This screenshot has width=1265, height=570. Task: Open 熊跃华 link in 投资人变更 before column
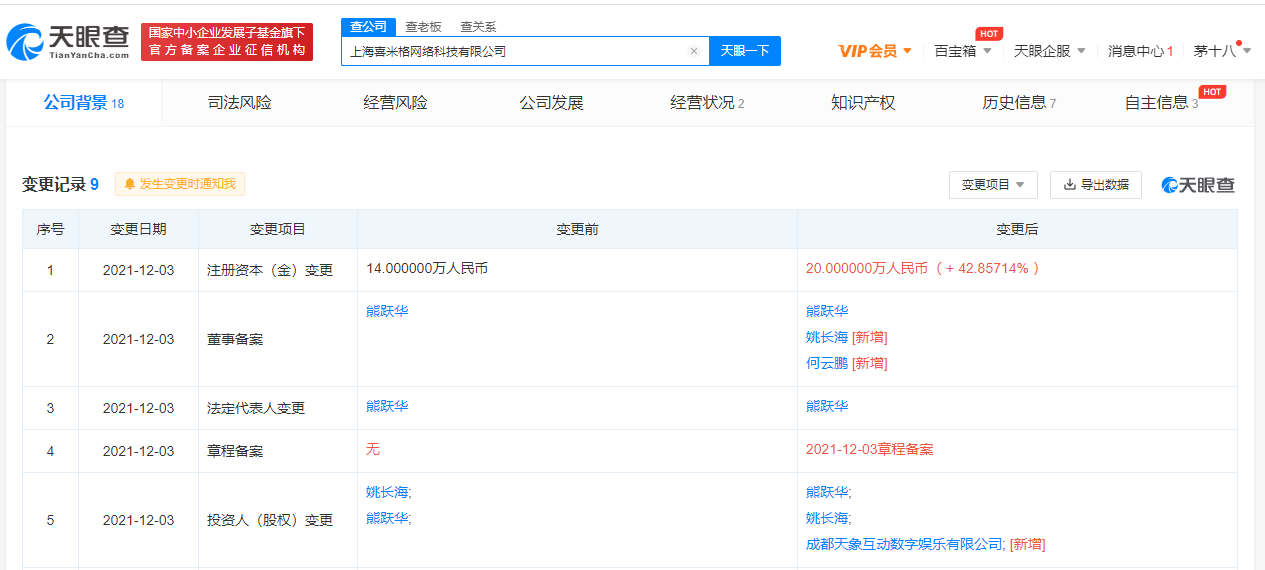click(387, 518)
